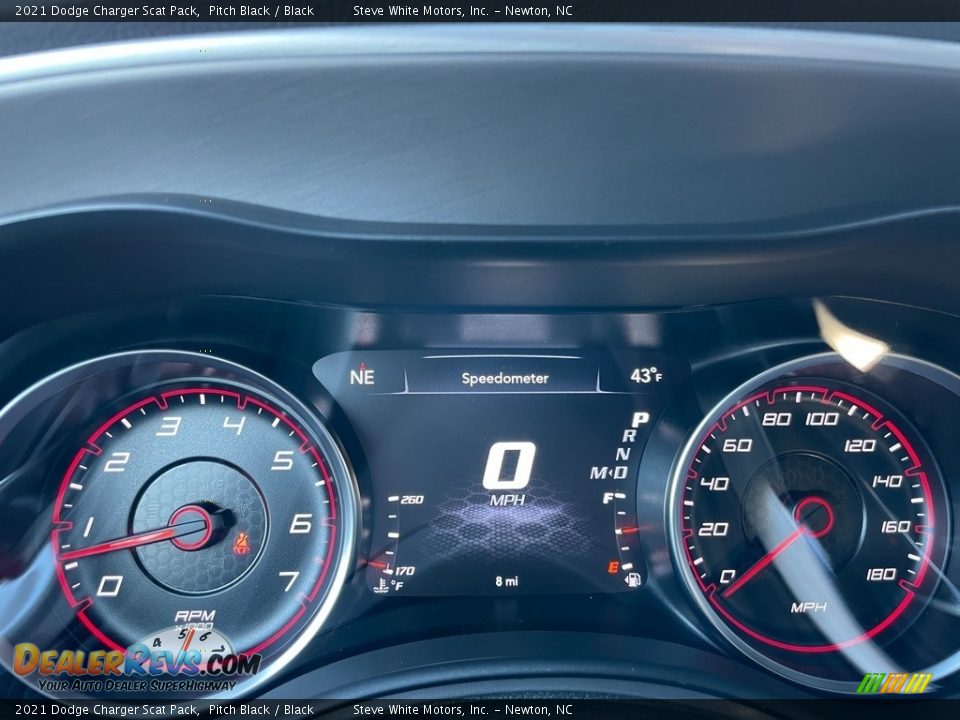960x720 pixels.
Task: Click the F full fuel marker
Action: 608,498
